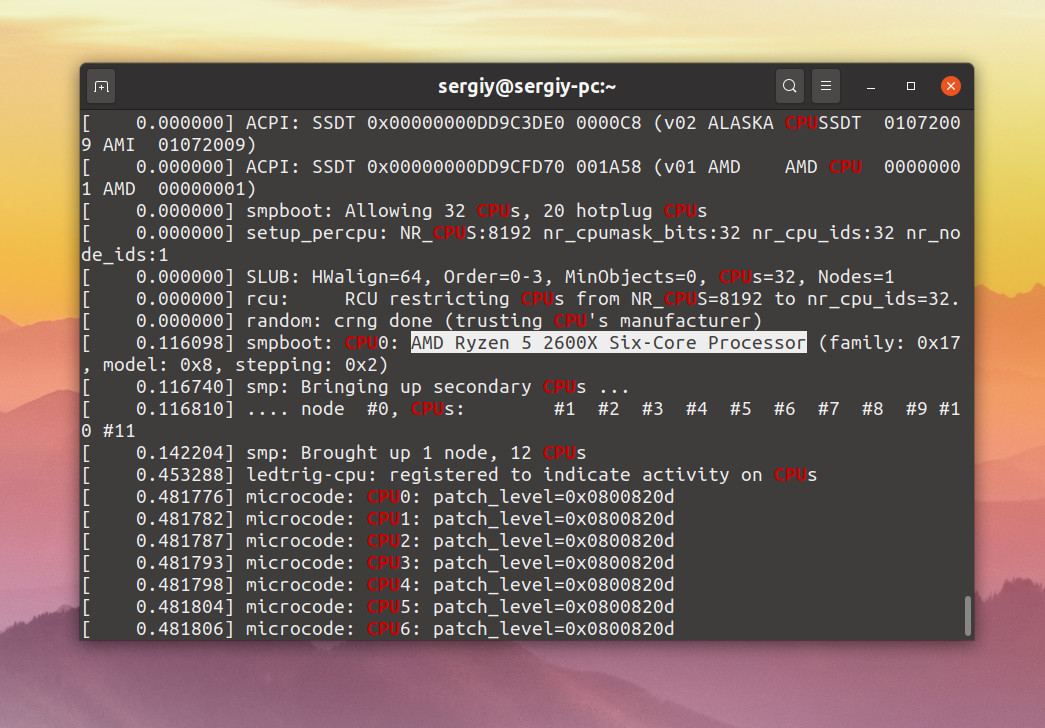
Task: Click the random: crng done line
Action: [422, 321]
